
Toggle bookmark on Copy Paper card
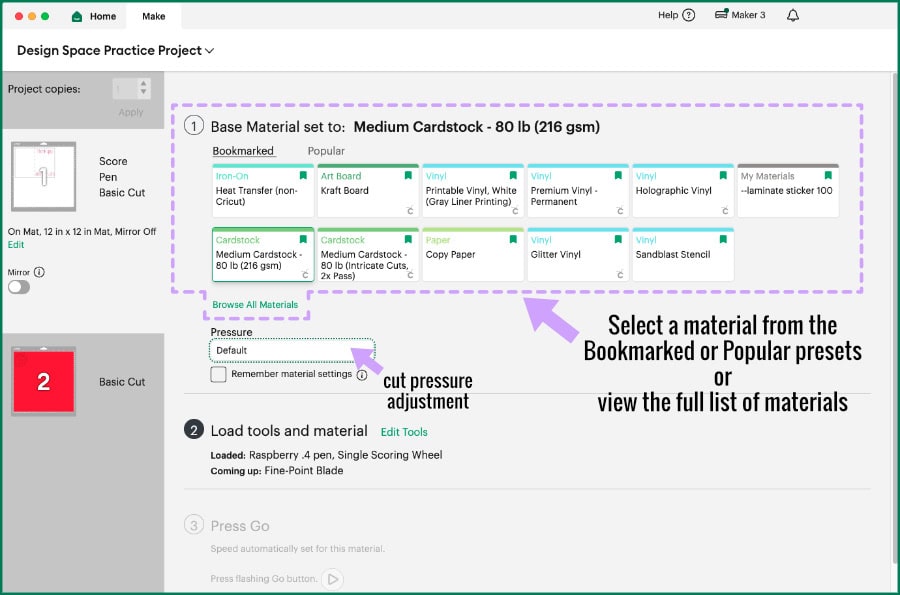(513, 239)
